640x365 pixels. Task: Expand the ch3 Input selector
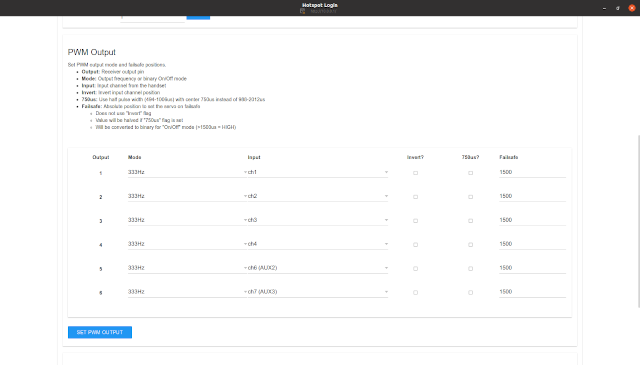[318, 220]
